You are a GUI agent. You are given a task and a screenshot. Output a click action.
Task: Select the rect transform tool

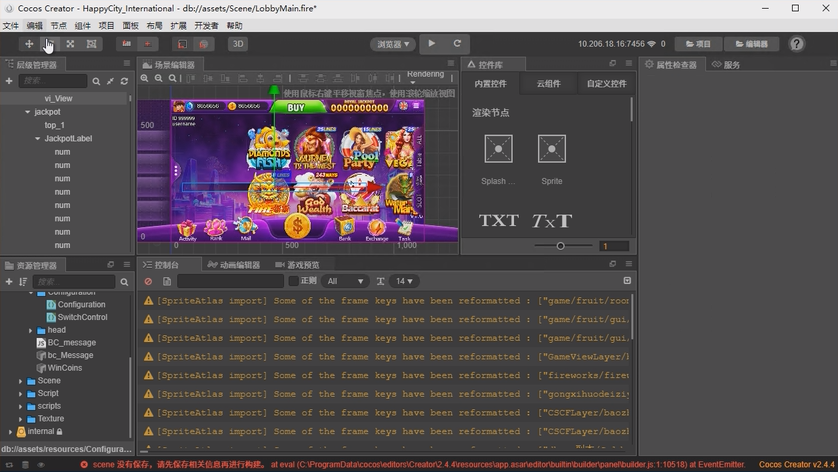(x=91, y=44)
